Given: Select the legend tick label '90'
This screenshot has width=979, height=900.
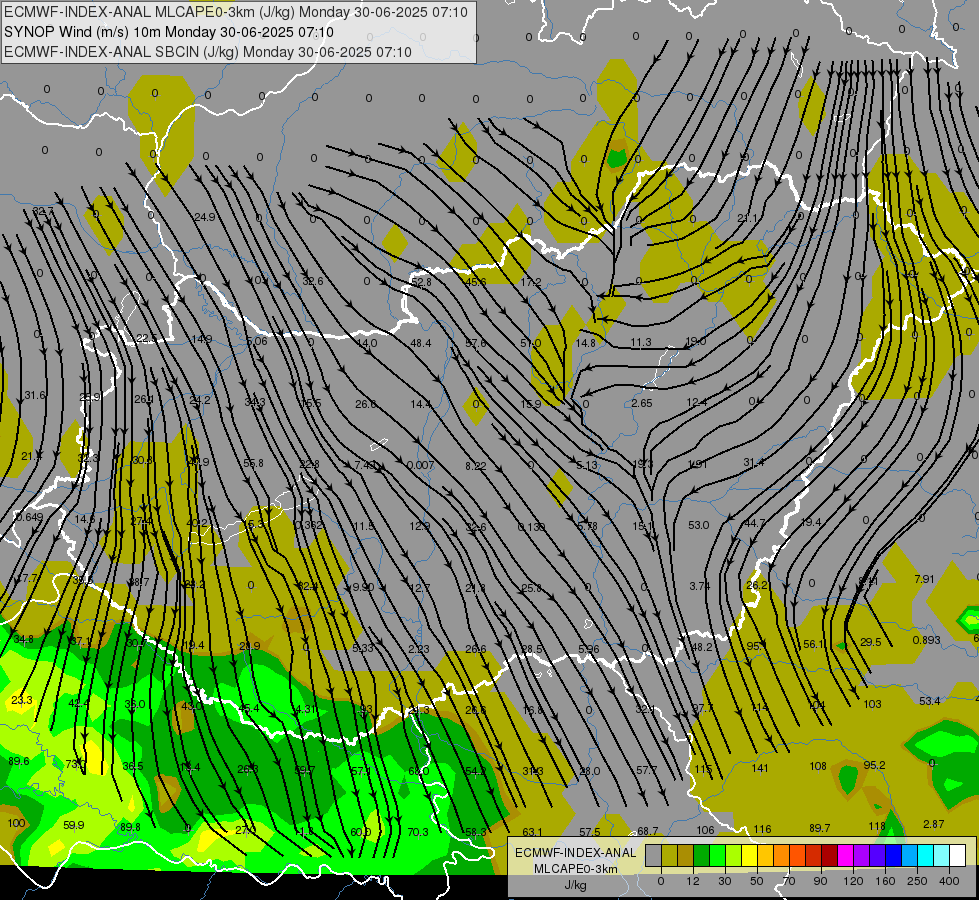Looking at the screenshot, I should [820, 881].
